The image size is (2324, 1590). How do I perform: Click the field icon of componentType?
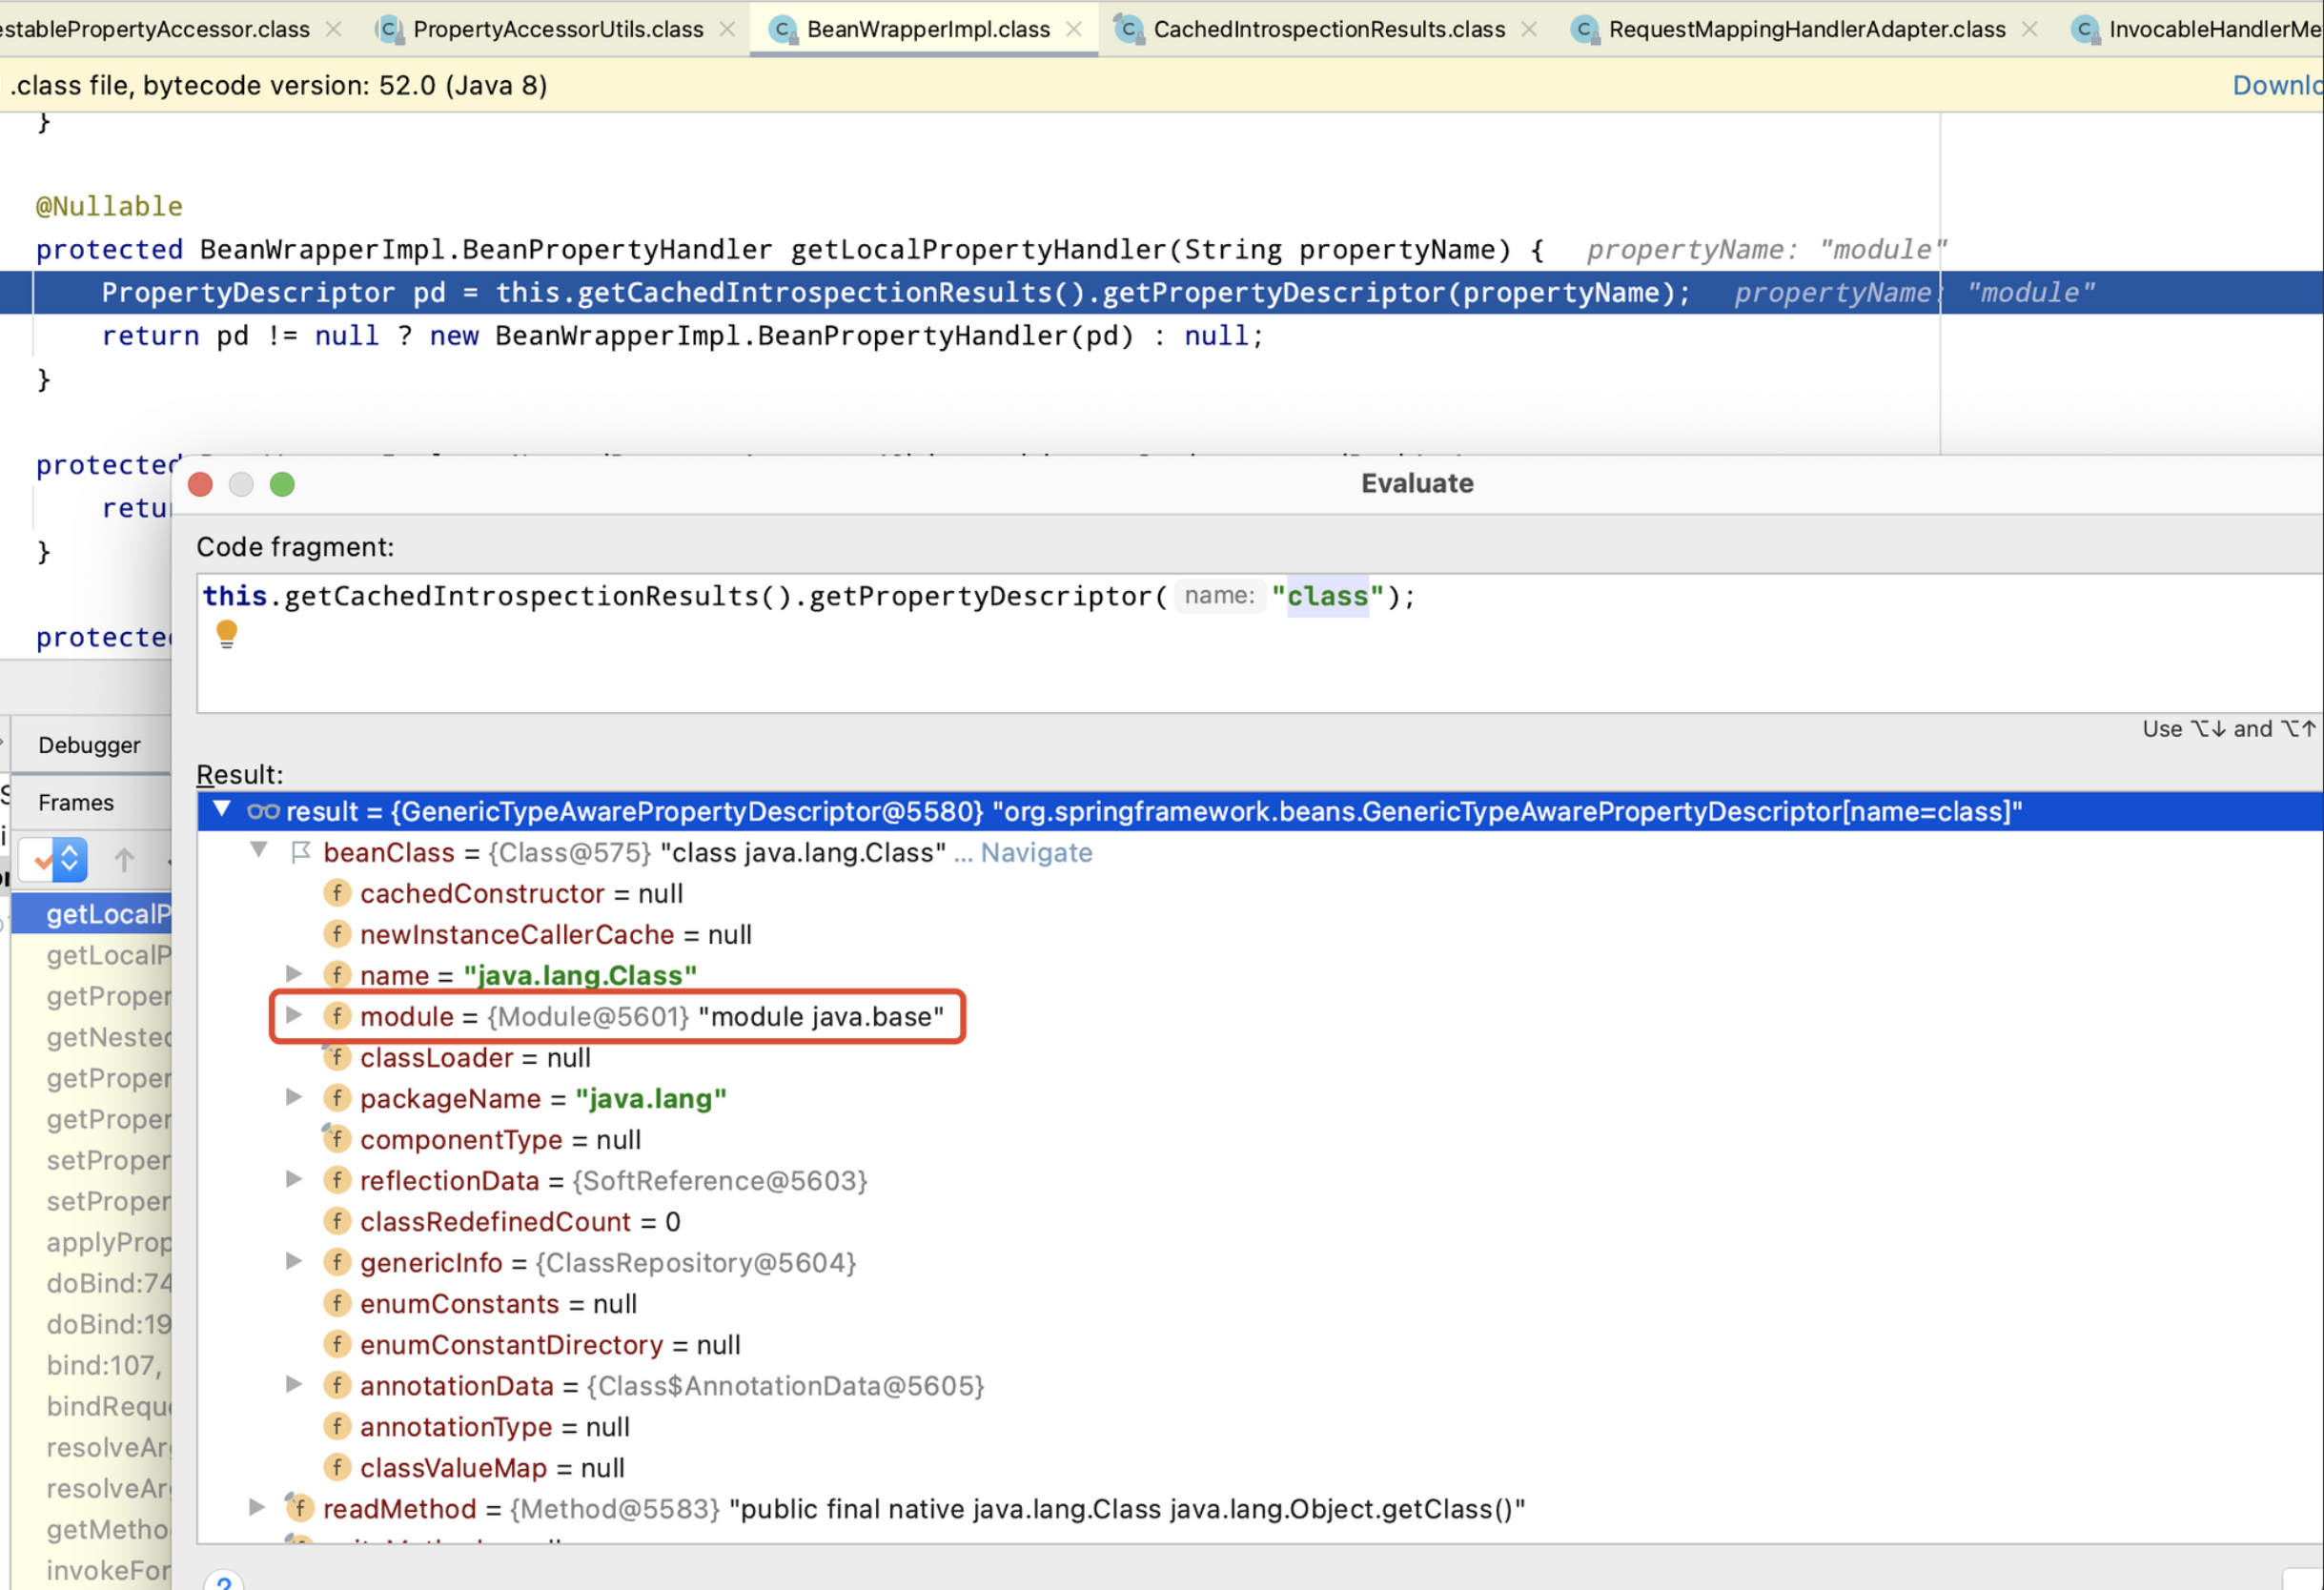click(337, 1139)
